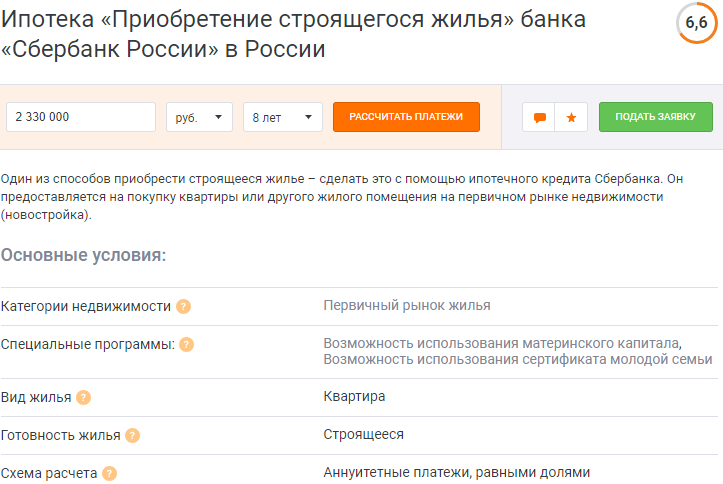Image resolution: width=723 pixels, height=484 pixels.
Task: Select text Возможность использования сертификата молодой семьи
Action: 518,359
